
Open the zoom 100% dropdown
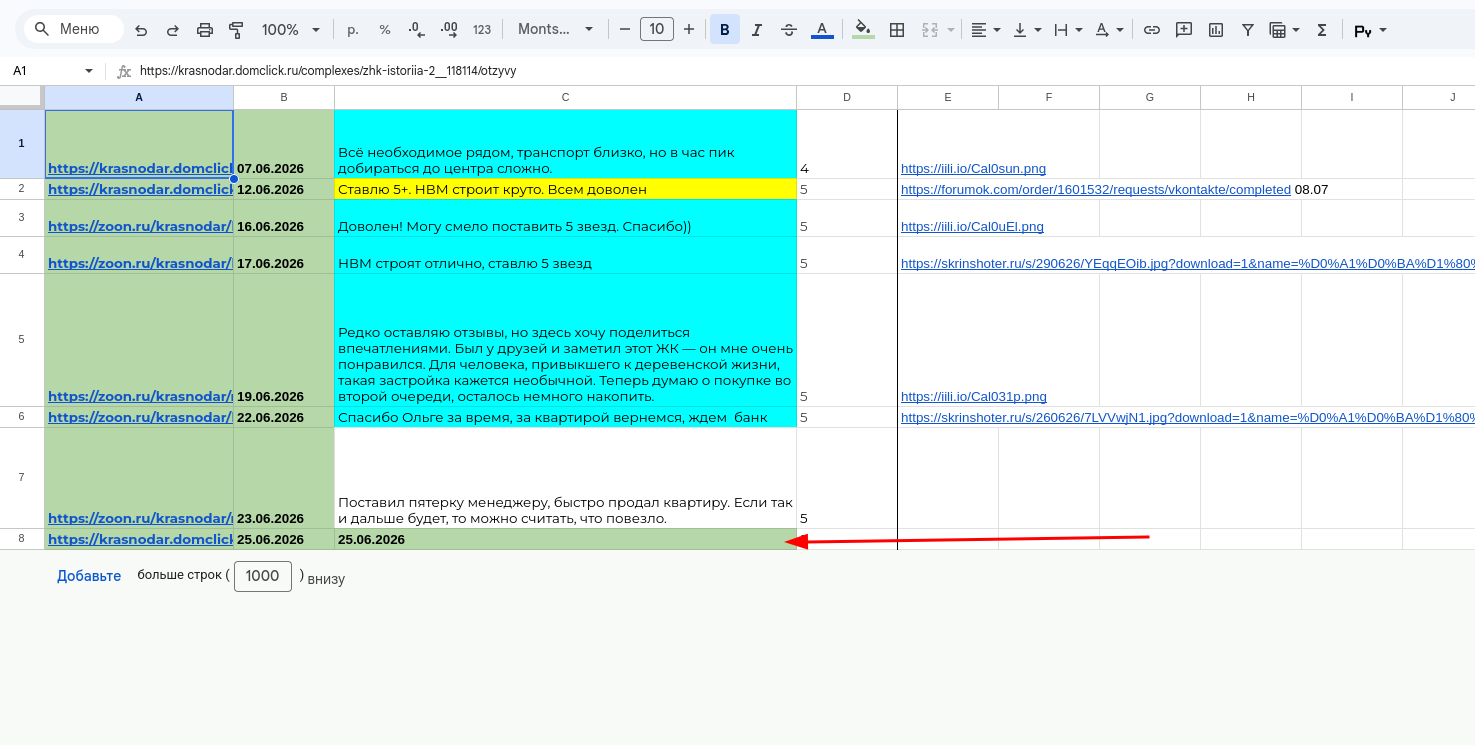click(291, 30)
